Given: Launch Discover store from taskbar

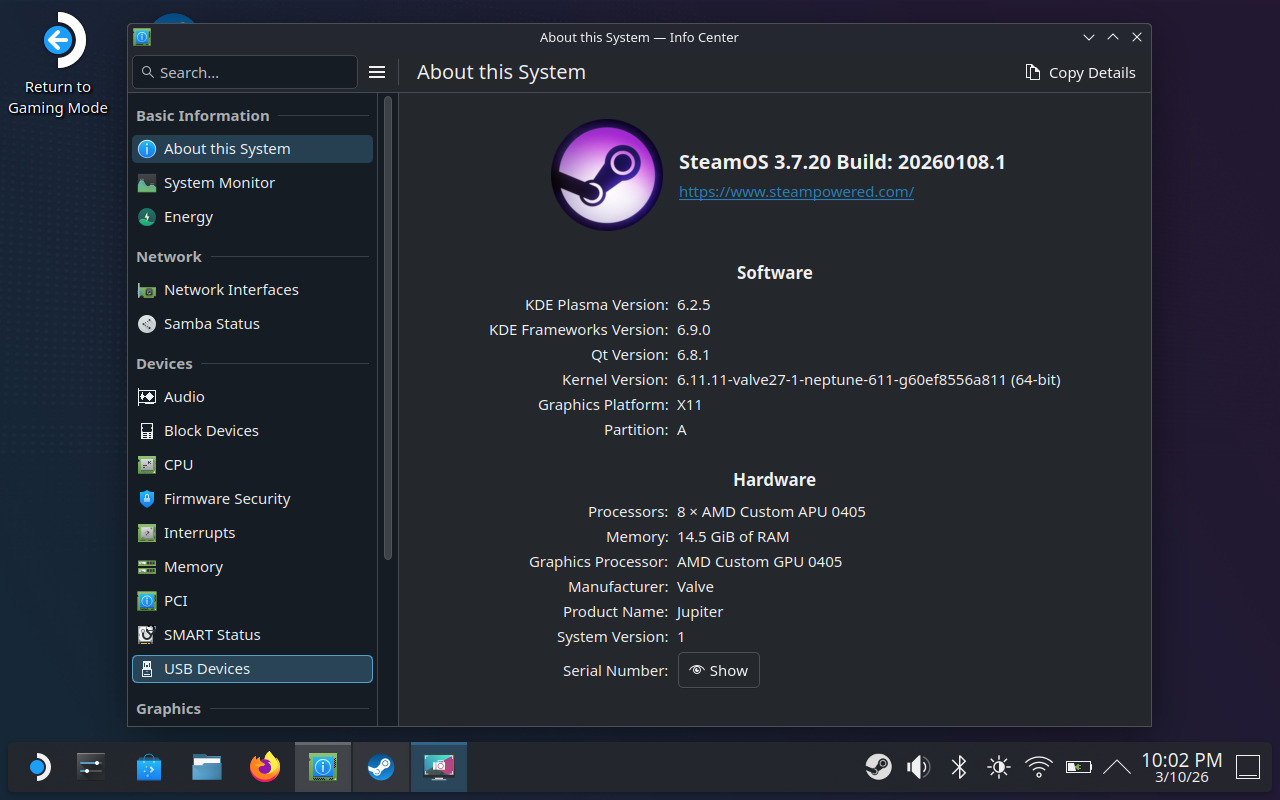Looking at the screenshot, I should 148,767.
